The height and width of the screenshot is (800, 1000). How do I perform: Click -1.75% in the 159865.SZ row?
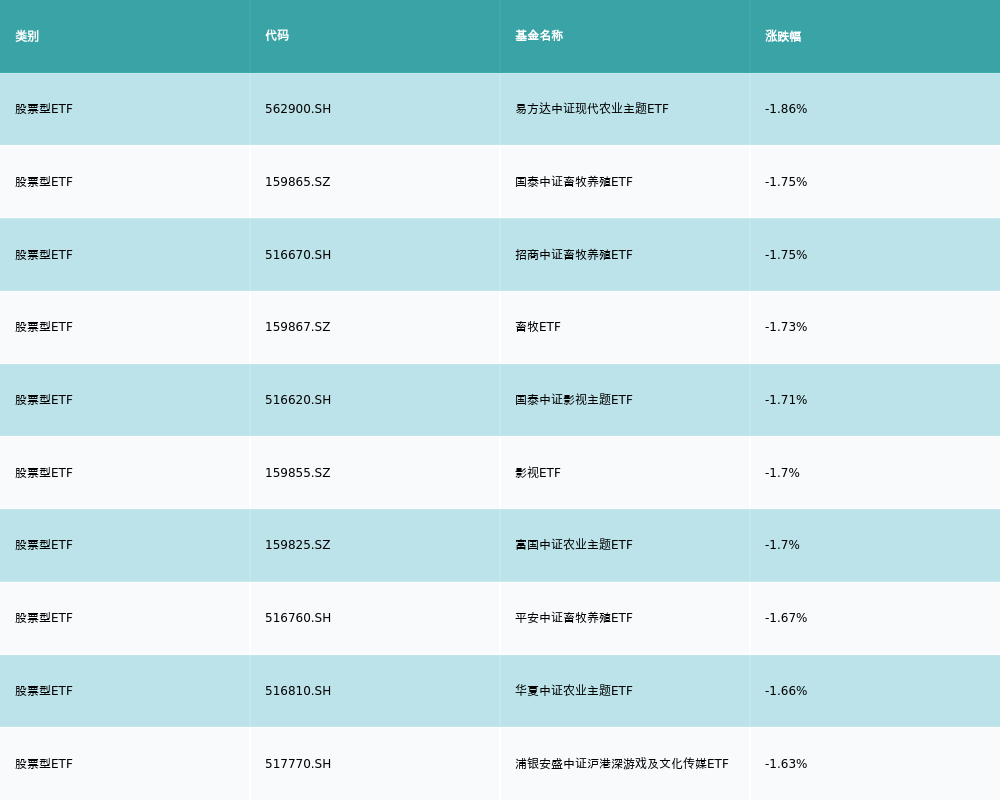point(786,182)
